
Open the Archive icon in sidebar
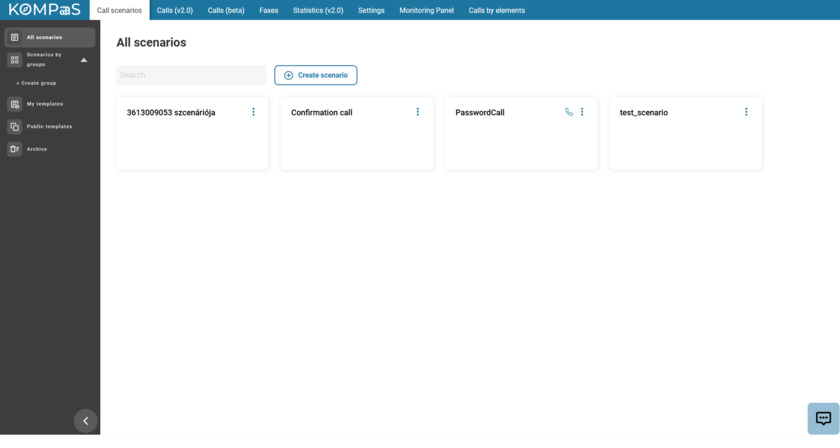point(14,149)
